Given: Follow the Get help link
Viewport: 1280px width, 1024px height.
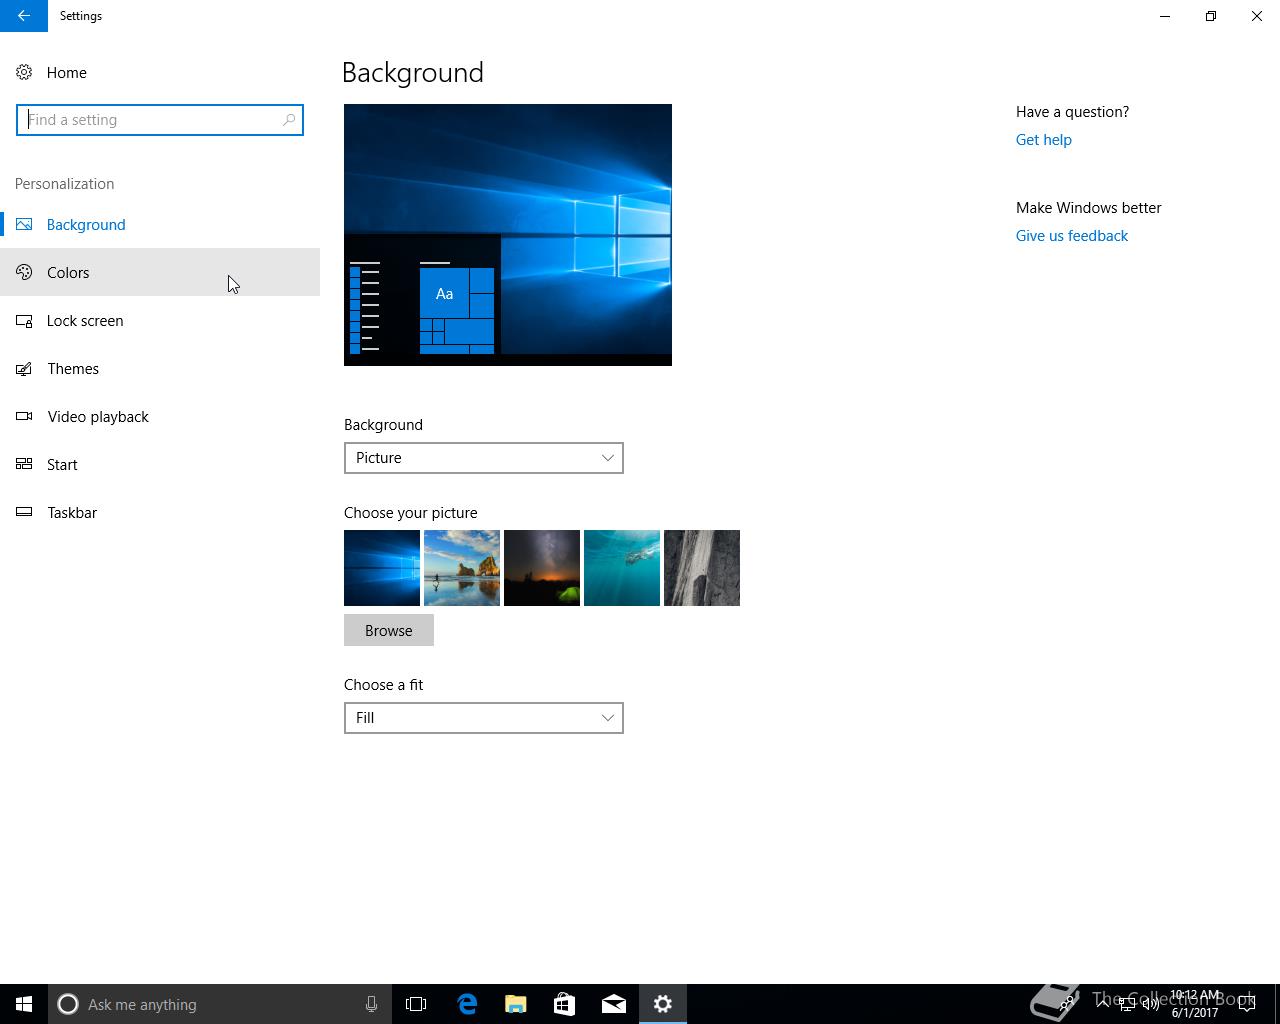Looking at the screenshot, I should [1043, 140].
